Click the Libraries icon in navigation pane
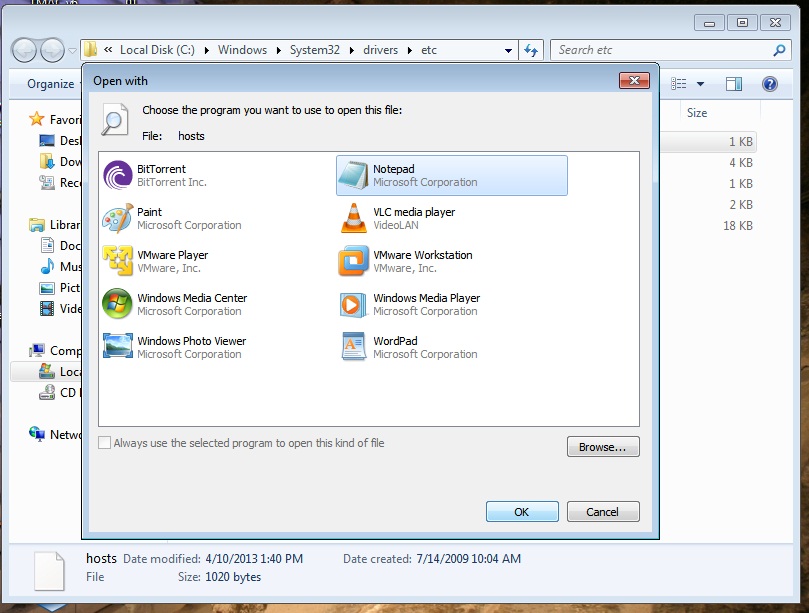The height and width of the screenshot is (613, 809). 37,225
